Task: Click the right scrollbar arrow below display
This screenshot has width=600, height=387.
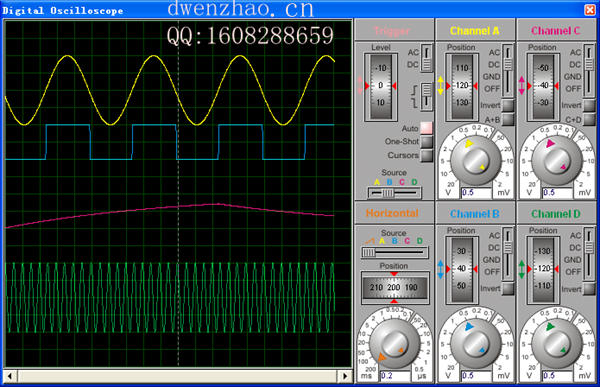Action: point(345,376)
